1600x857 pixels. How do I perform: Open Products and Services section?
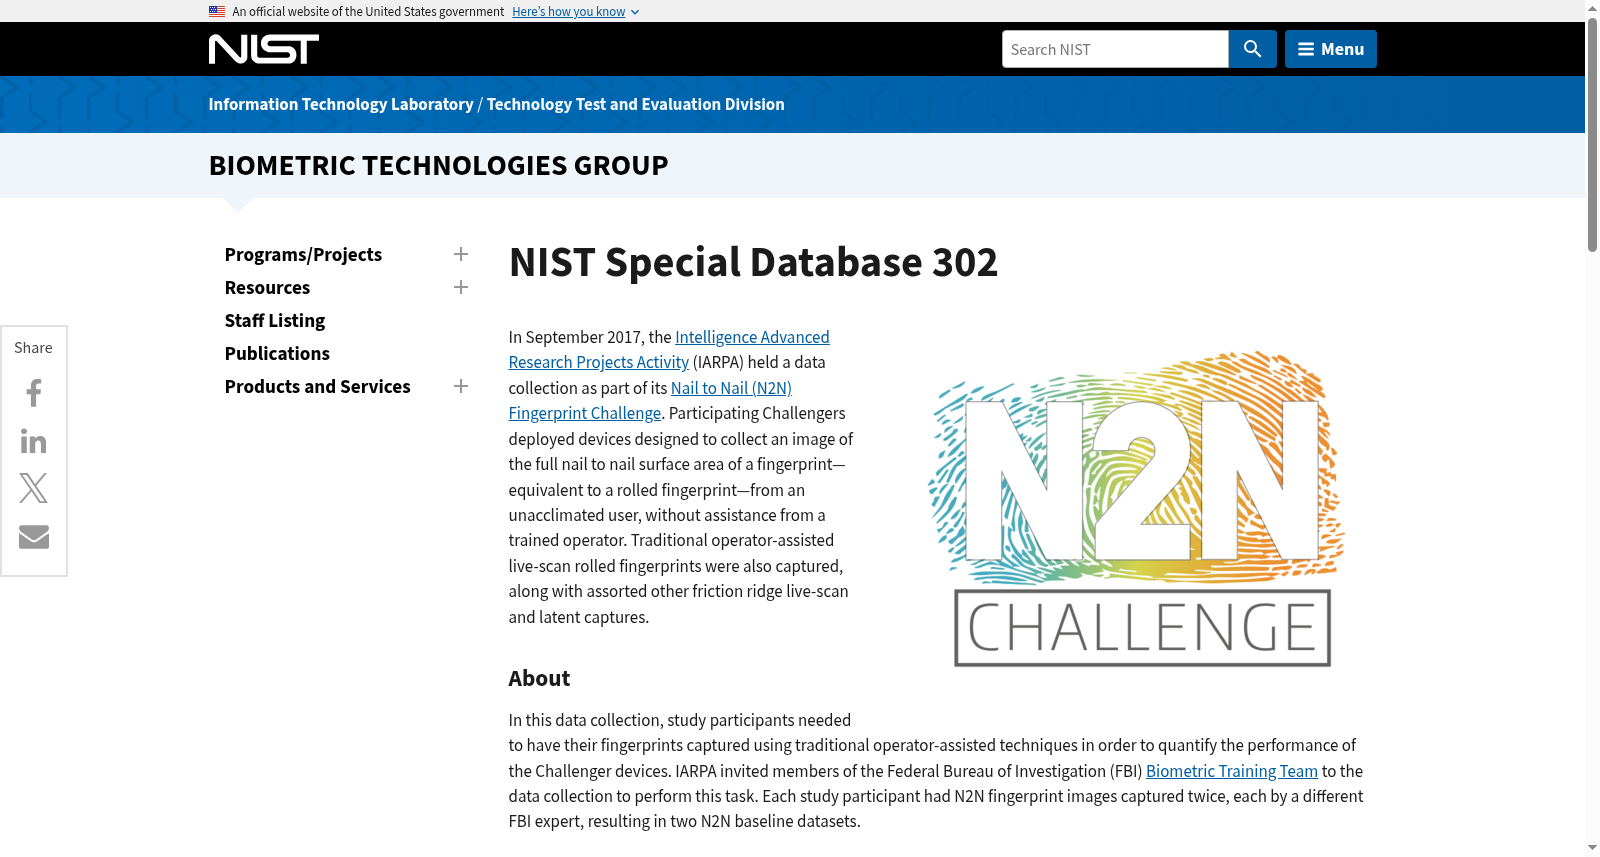318,386
